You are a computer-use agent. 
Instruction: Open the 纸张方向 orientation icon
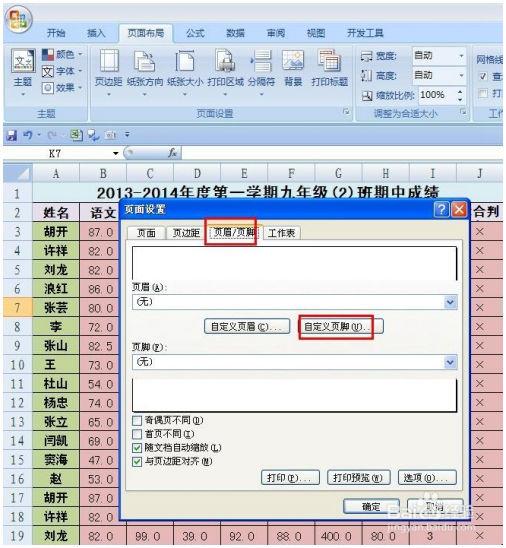[145, 69]
